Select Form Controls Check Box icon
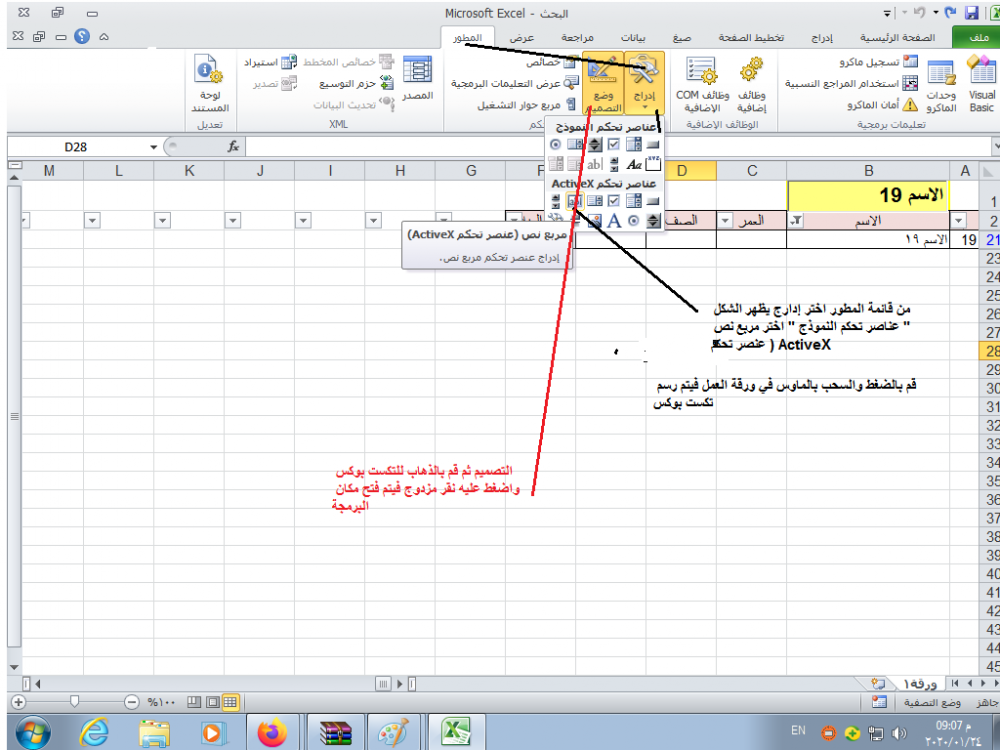 (614, 145)
